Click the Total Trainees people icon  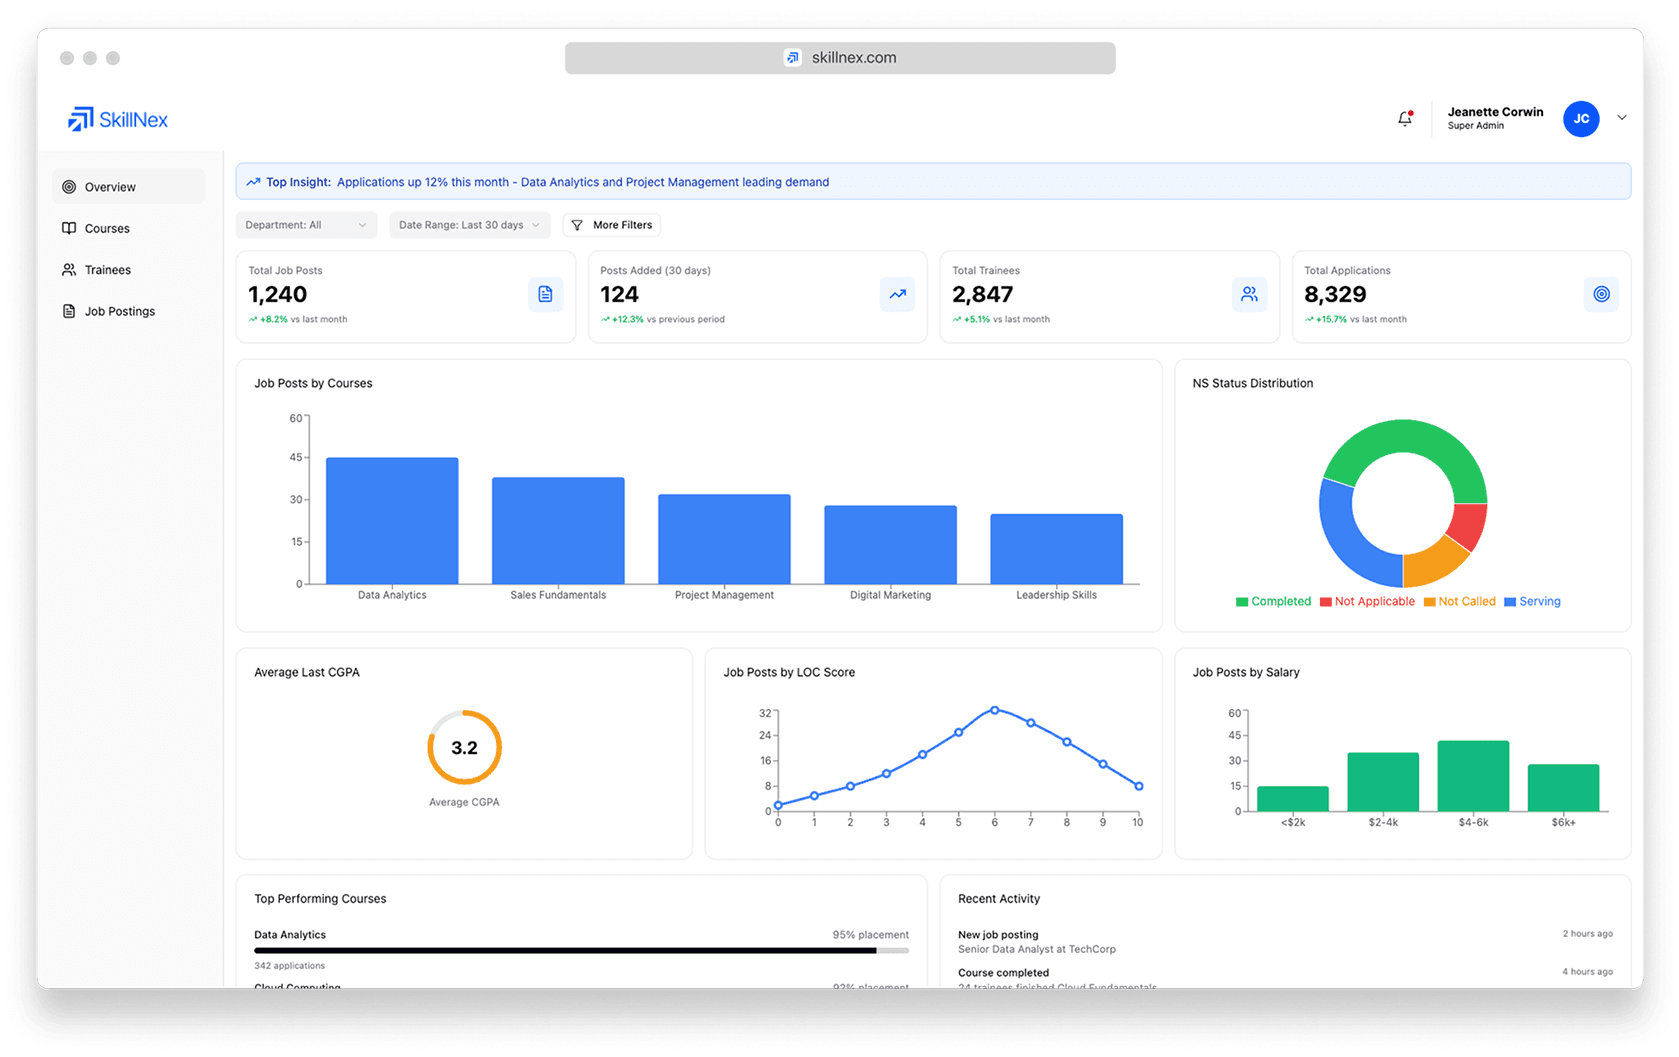(1249, 294)
